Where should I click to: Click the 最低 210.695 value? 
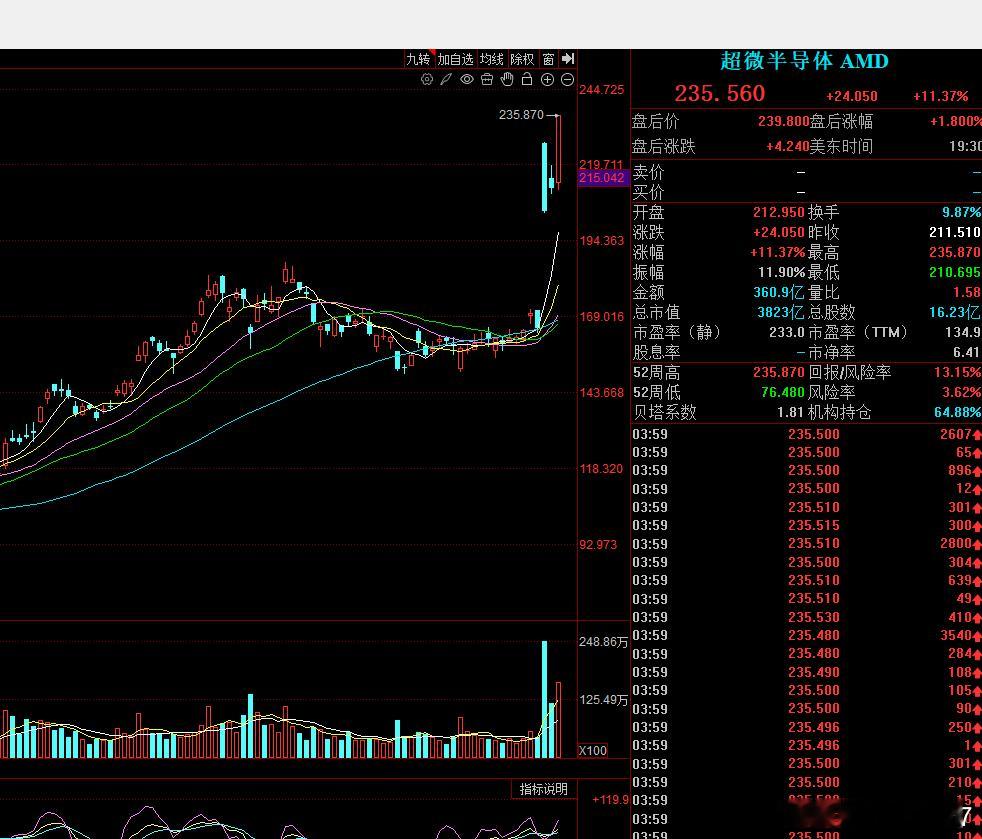coord(954,272)
